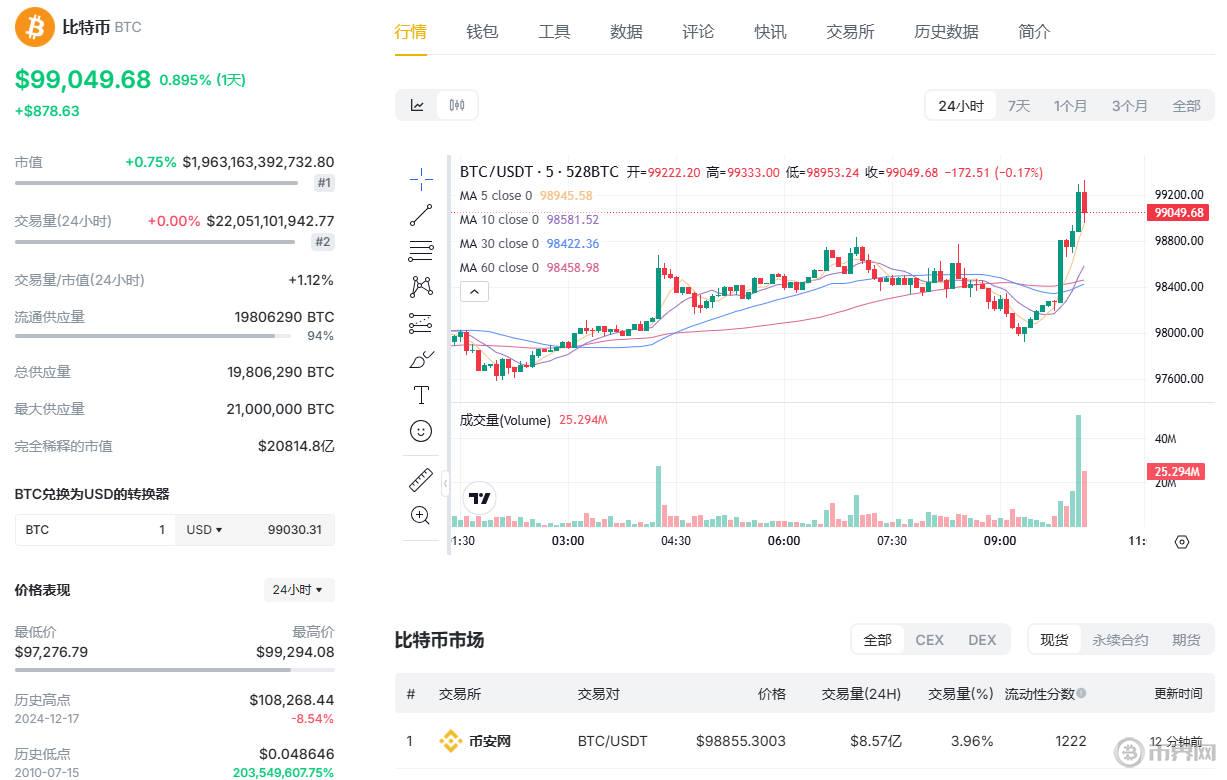Image resolution: width=1227 pixels, height=780 pixels.
Task: Select the crosshair cursor tool
Action: coord(421,180)
